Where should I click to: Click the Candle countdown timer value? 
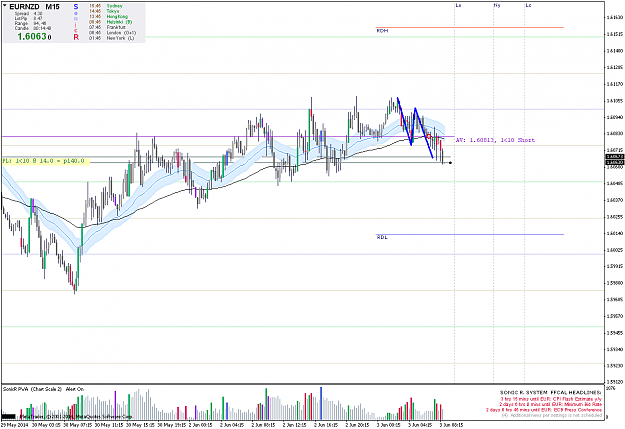click(x=42, y=28)
